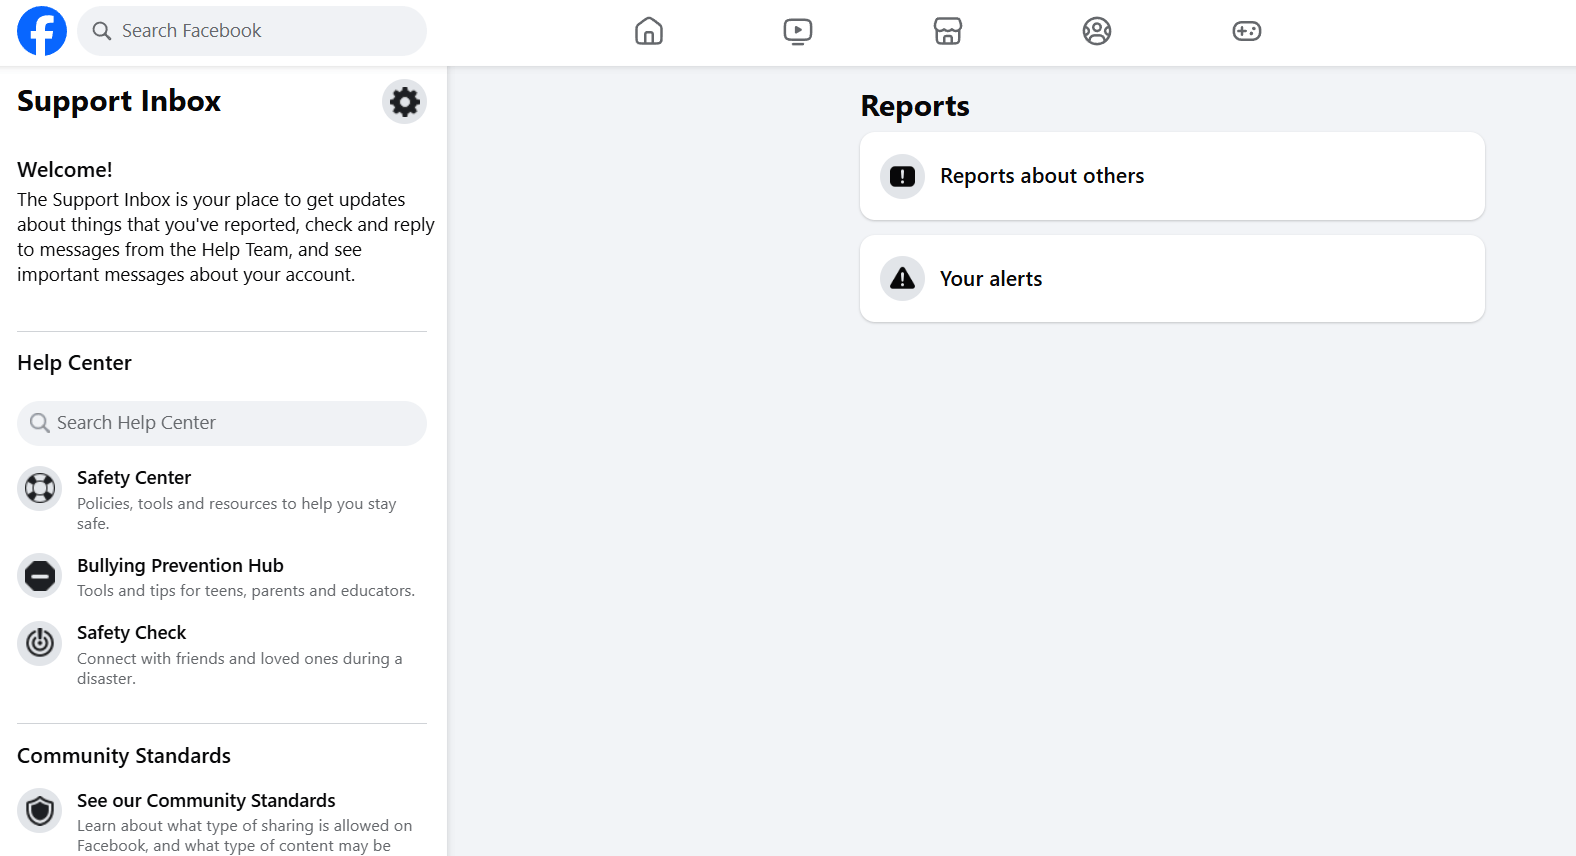Viewport: 1576px width, 856px height.
Task: Open Support Inbox settings gear
Action: pyautogui.click(x=404, y=101)
